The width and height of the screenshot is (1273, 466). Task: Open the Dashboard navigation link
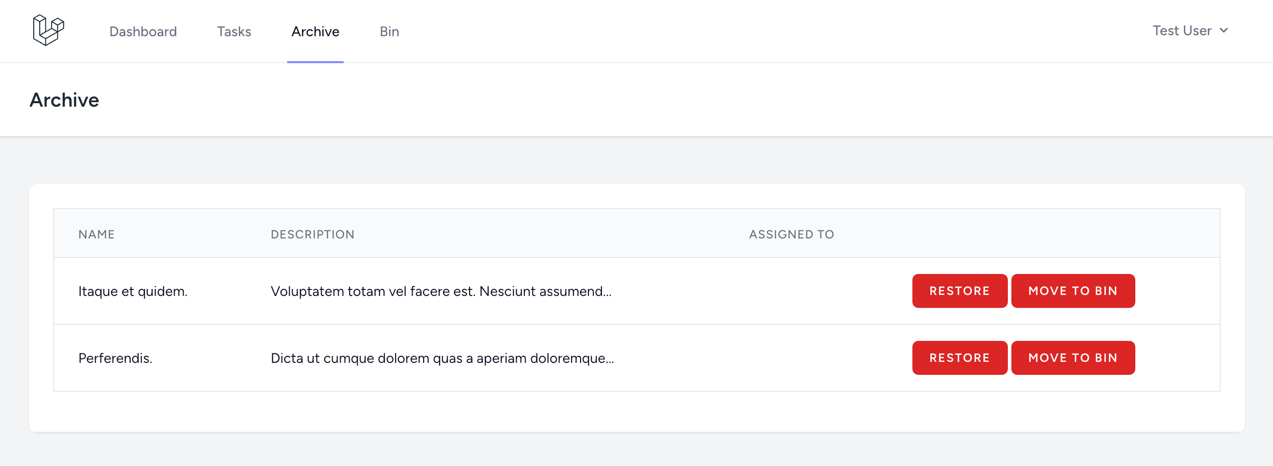tap(143, 32)
